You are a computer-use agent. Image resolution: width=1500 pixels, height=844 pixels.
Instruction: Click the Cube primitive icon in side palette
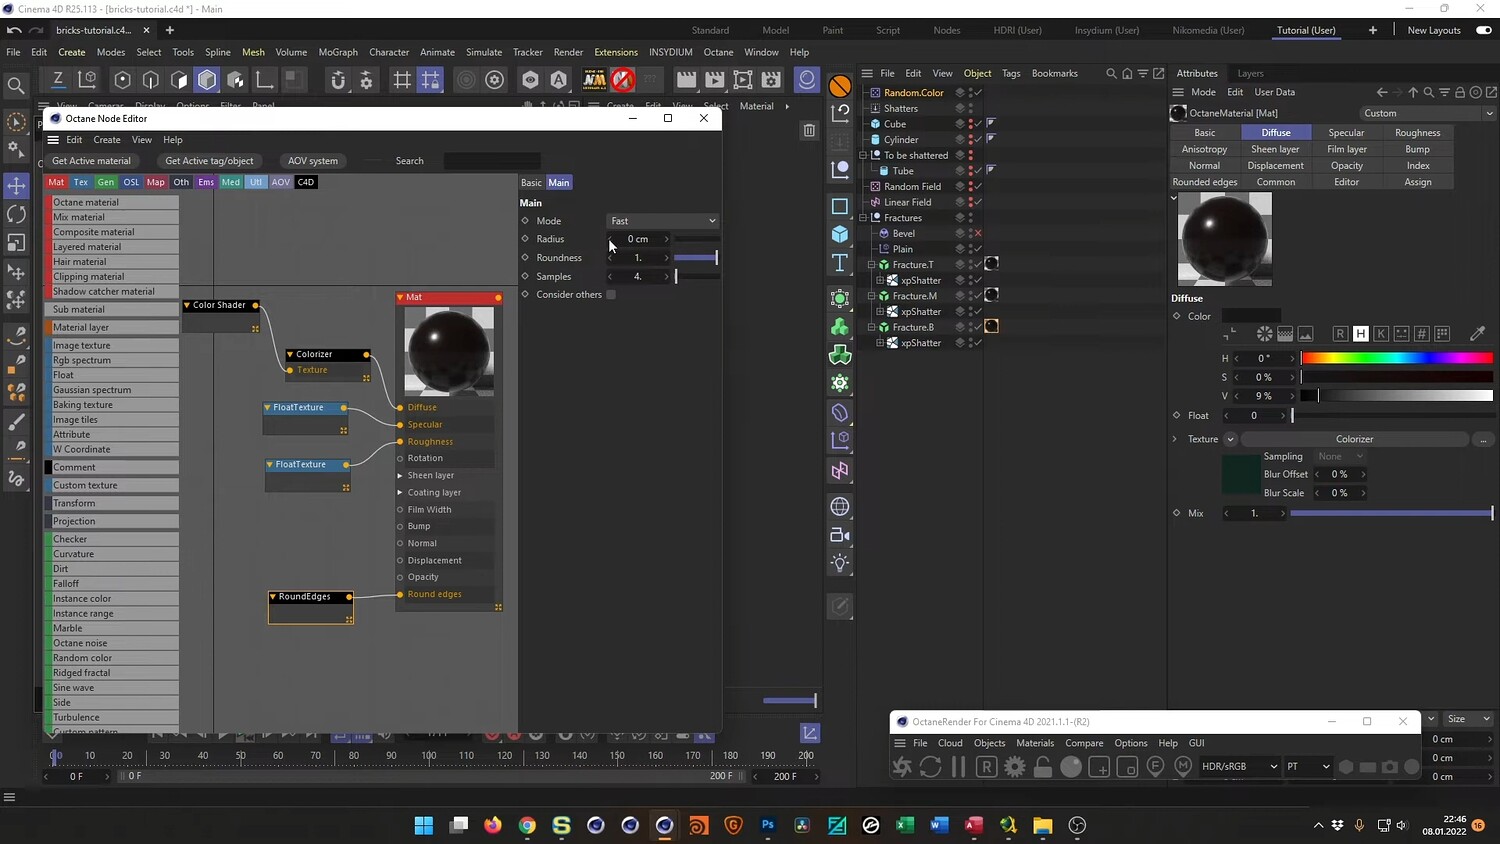(840, 234)
